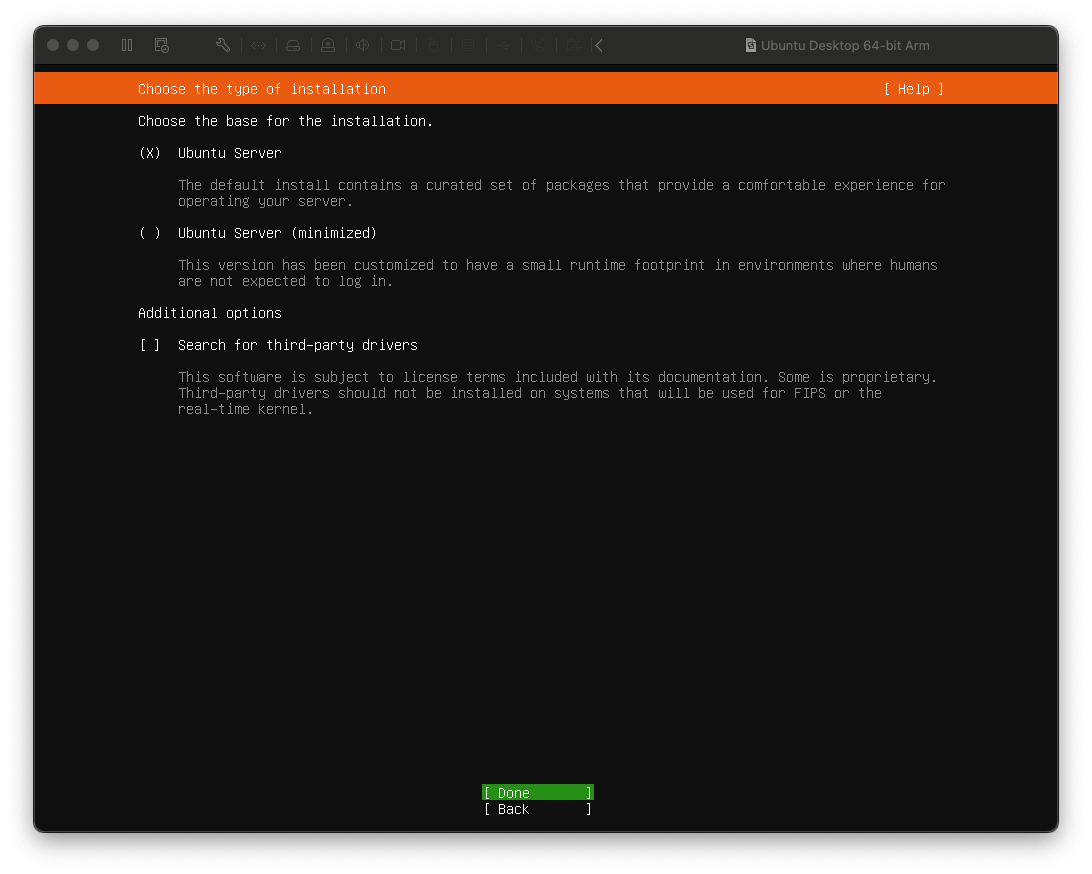Maximize the VM window

tap(93, 45)
